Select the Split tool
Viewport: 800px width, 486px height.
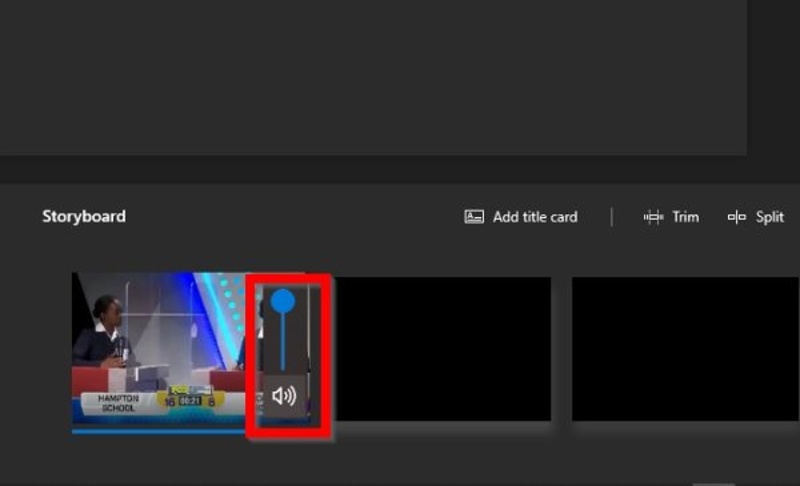coord(756,217)
